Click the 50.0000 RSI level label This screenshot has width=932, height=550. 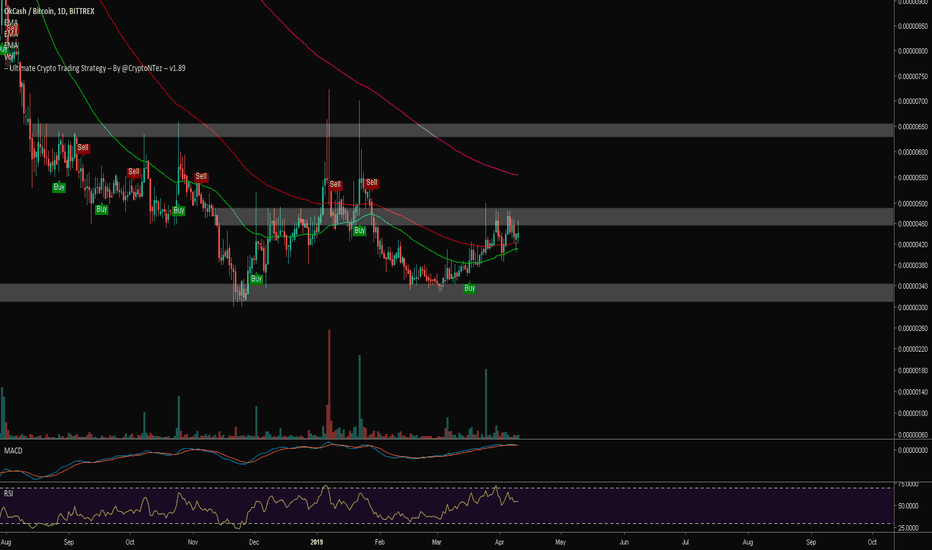(908, 506)
